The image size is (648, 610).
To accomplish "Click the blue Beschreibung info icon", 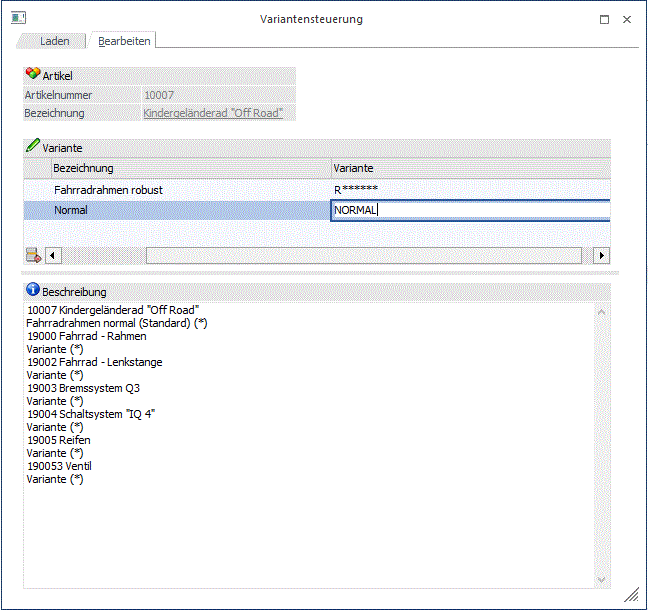I will [x=32, y=291].
